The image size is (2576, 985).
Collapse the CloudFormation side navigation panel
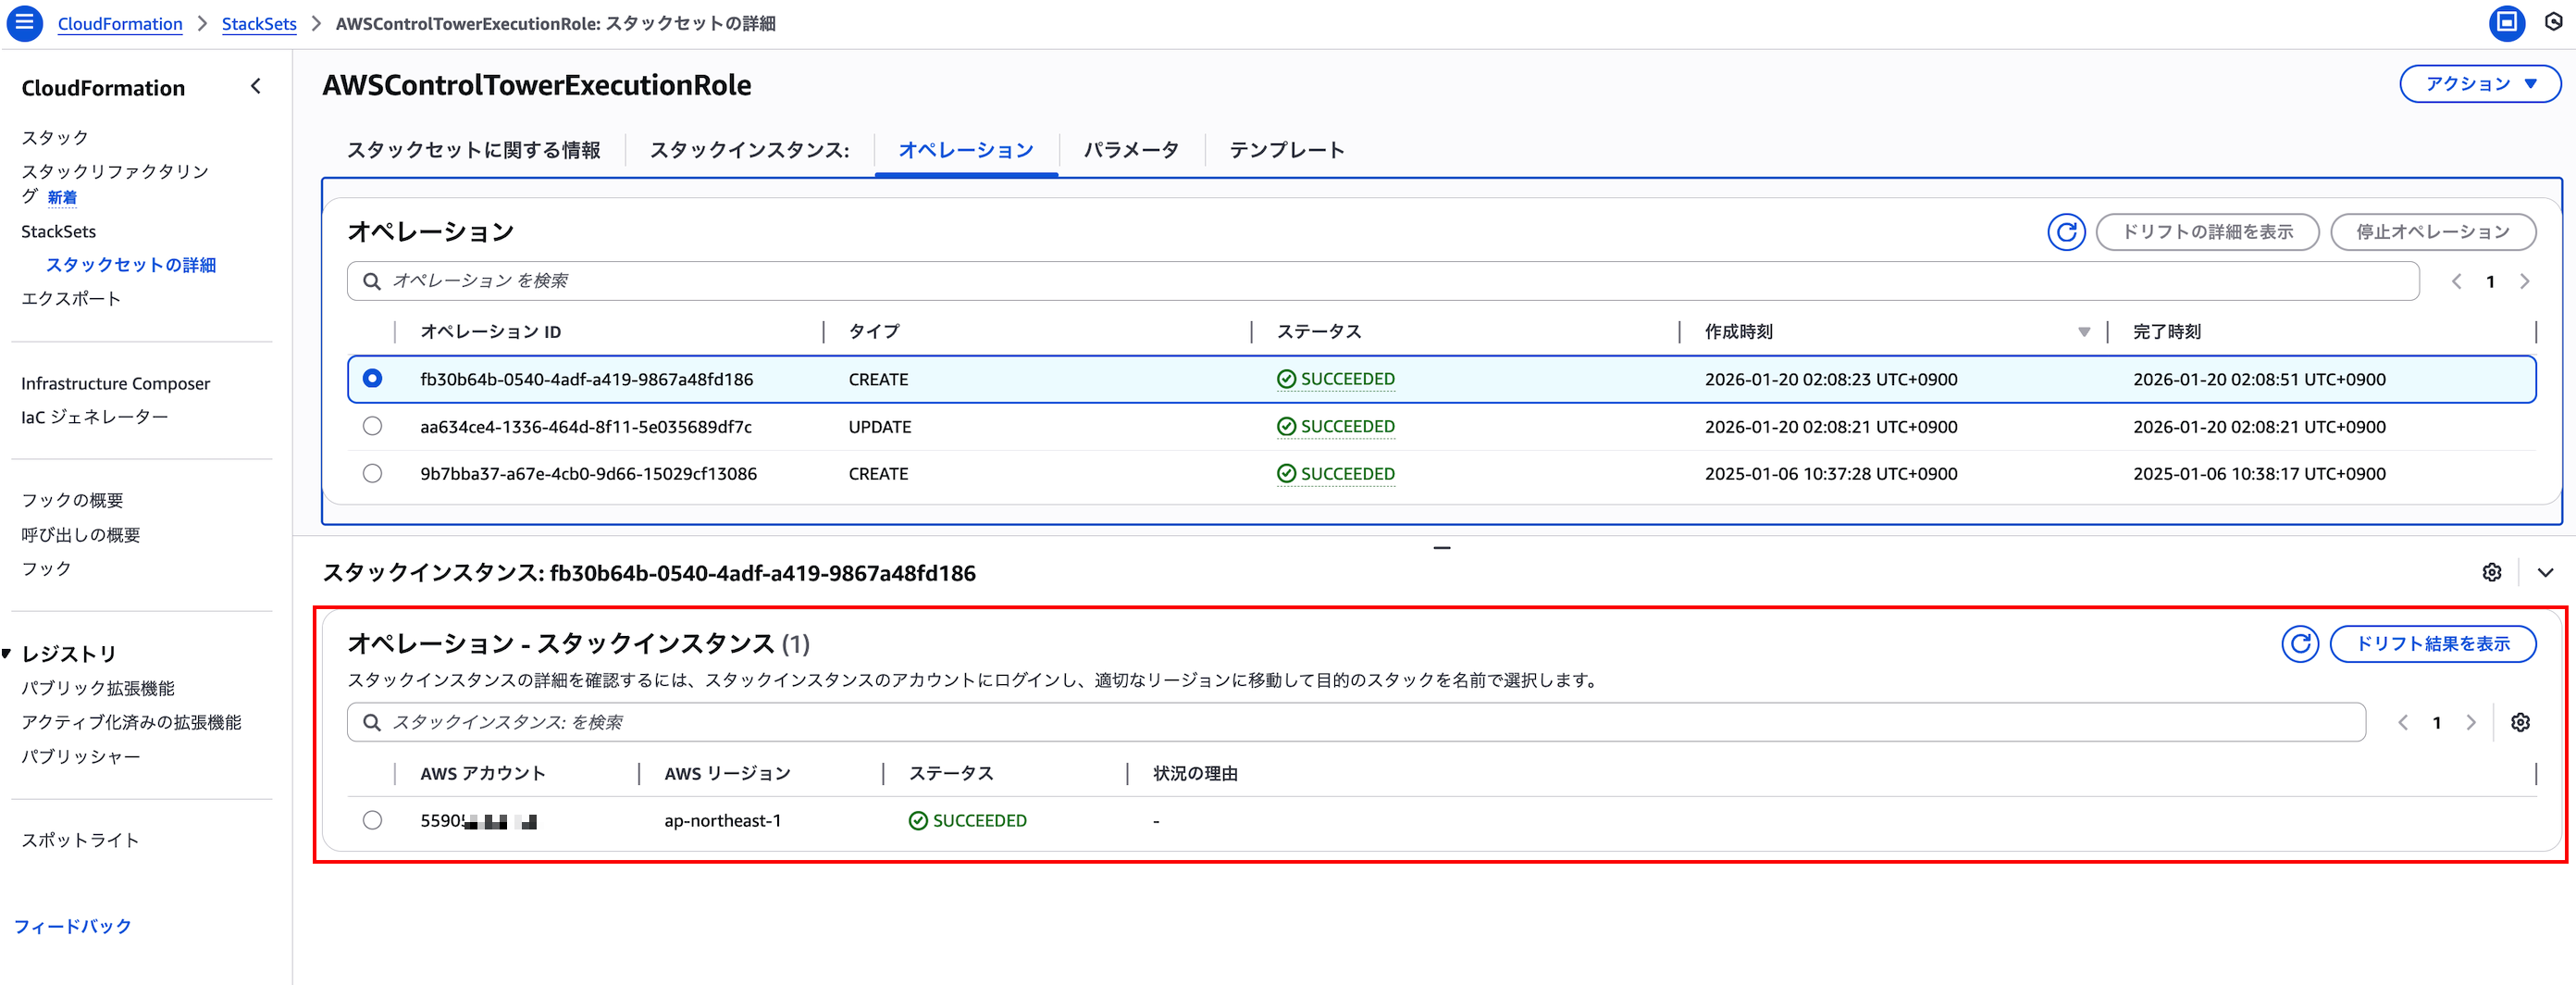pyautogui.click(x=255, y=86)
